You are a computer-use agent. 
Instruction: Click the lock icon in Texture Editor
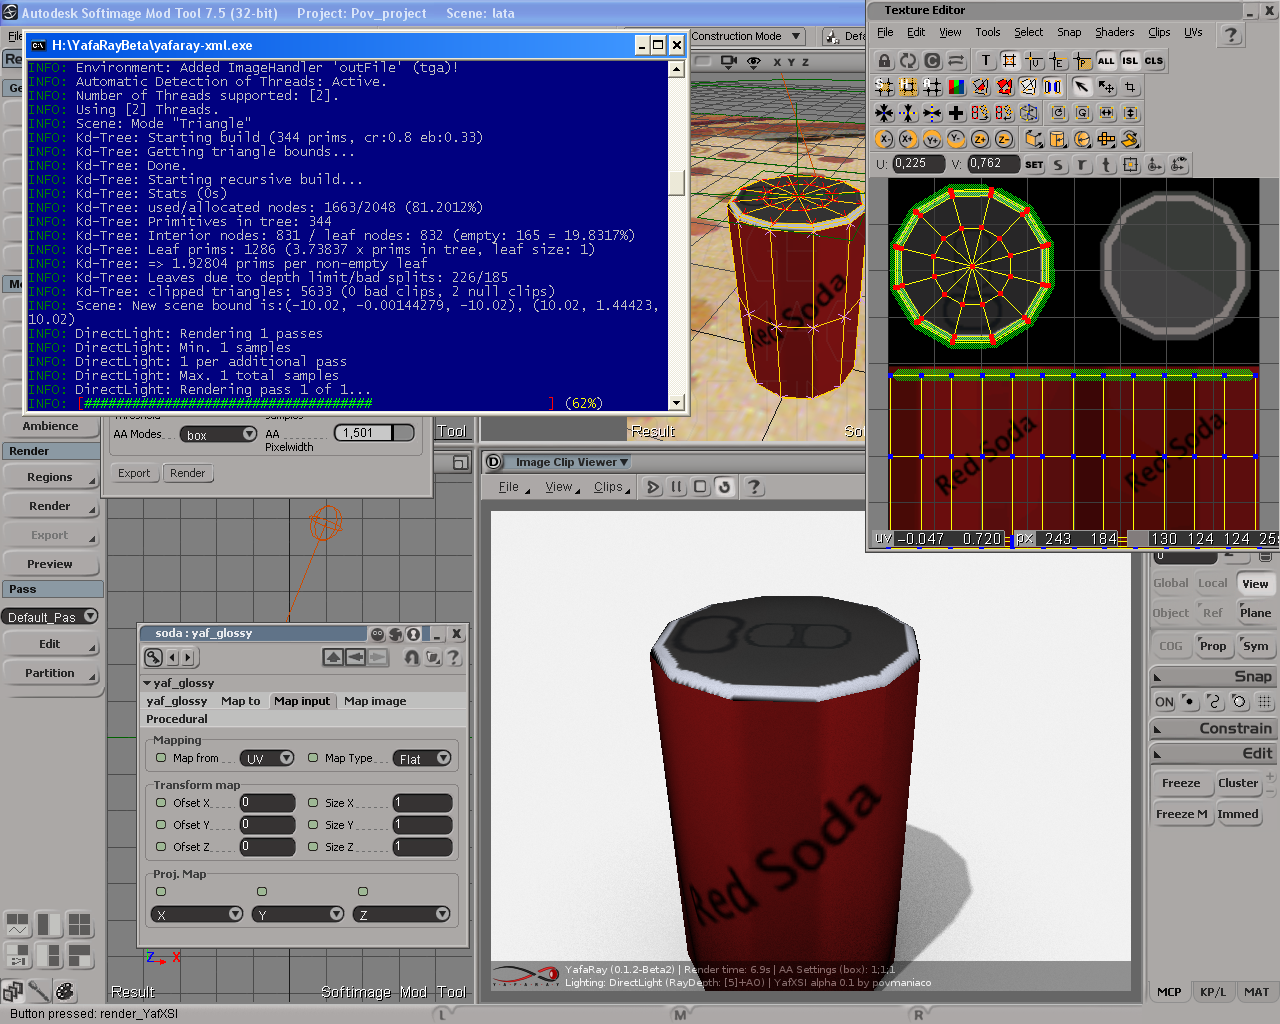pyautogui.click(x=884, y=61)
